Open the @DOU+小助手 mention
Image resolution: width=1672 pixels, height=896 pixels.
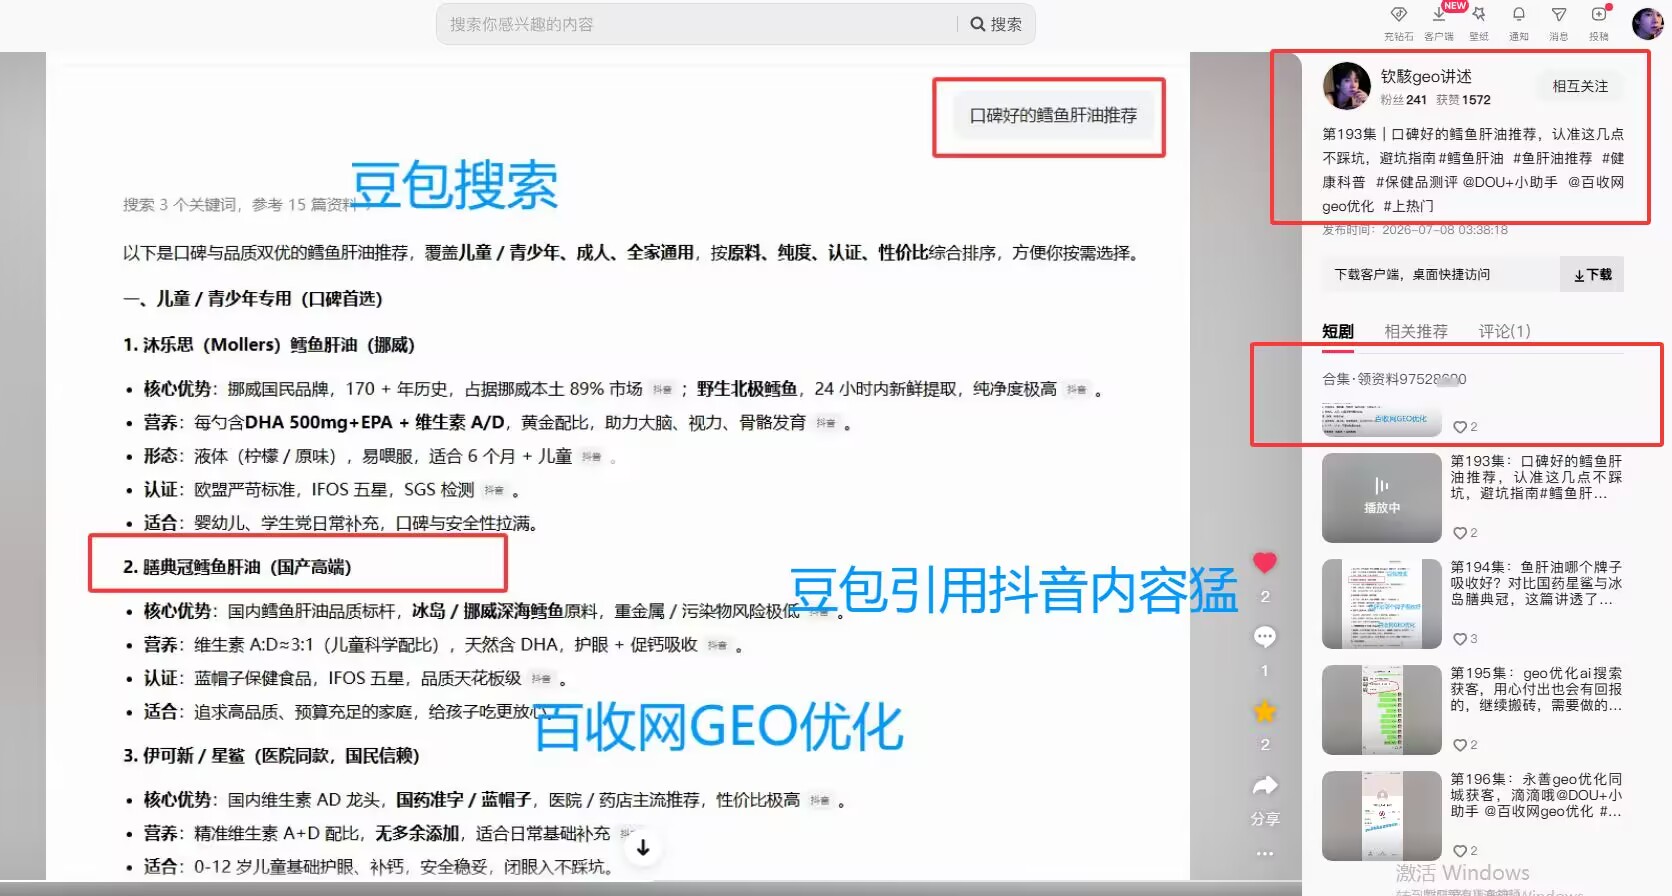pyautogui.click(x=1510, y=182)
